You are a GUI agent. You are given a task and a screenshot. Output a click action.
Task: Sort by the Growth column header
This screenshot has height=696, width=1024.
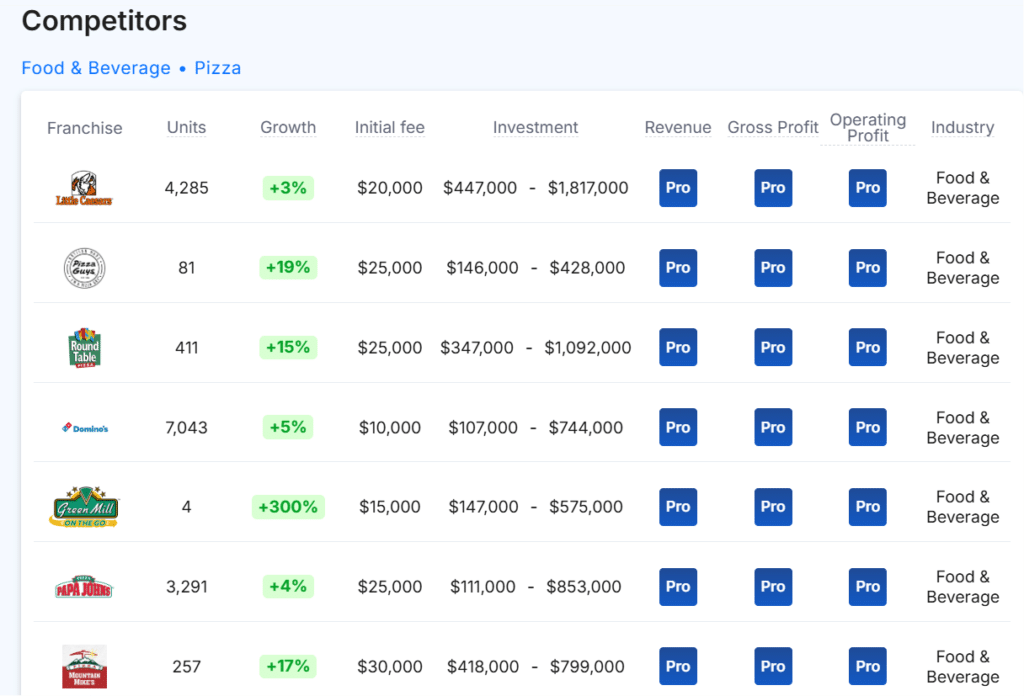pos(288,127)
